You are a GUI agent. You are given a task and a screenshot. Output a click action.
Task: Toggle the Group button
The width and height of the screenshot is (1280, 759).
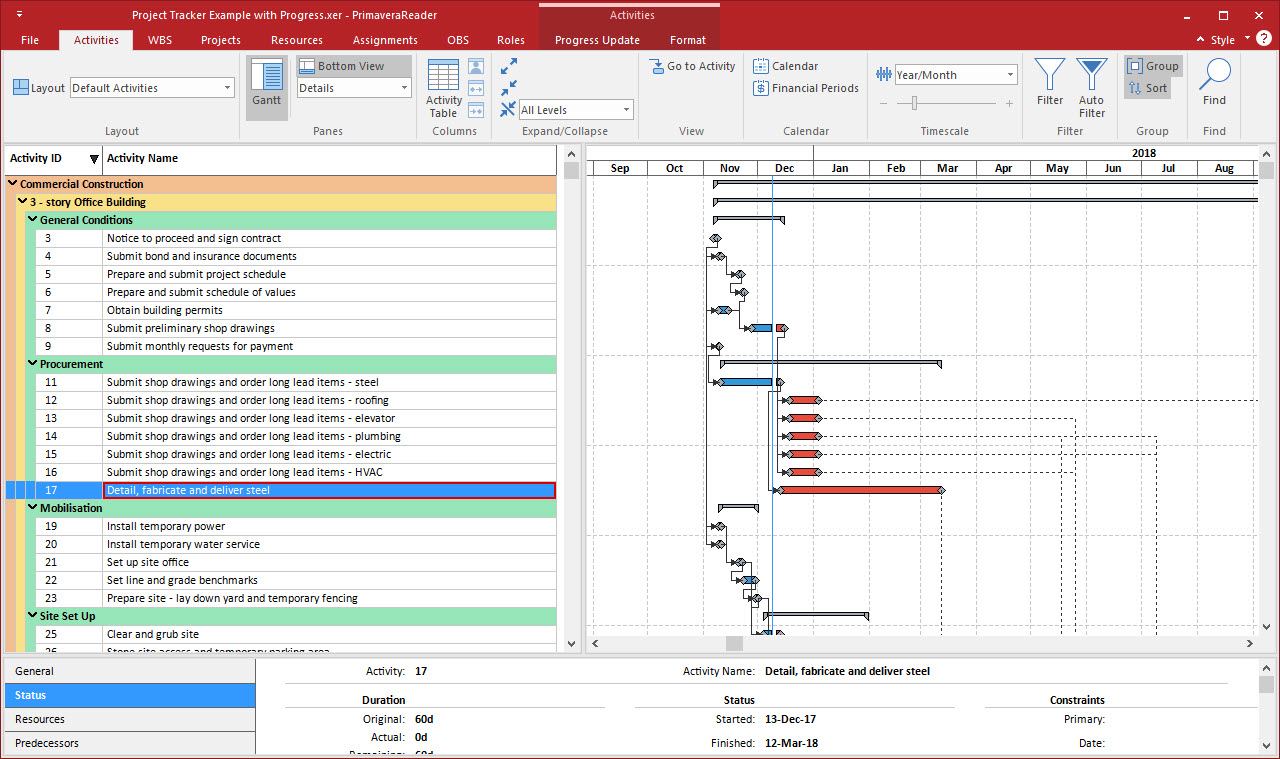1153,66
